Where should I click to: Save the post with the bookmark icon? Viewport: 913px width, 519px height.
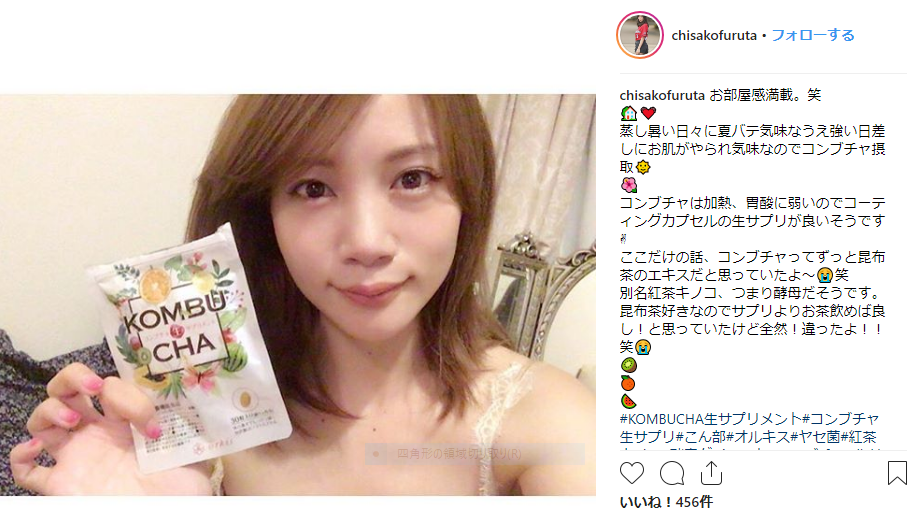897,473
